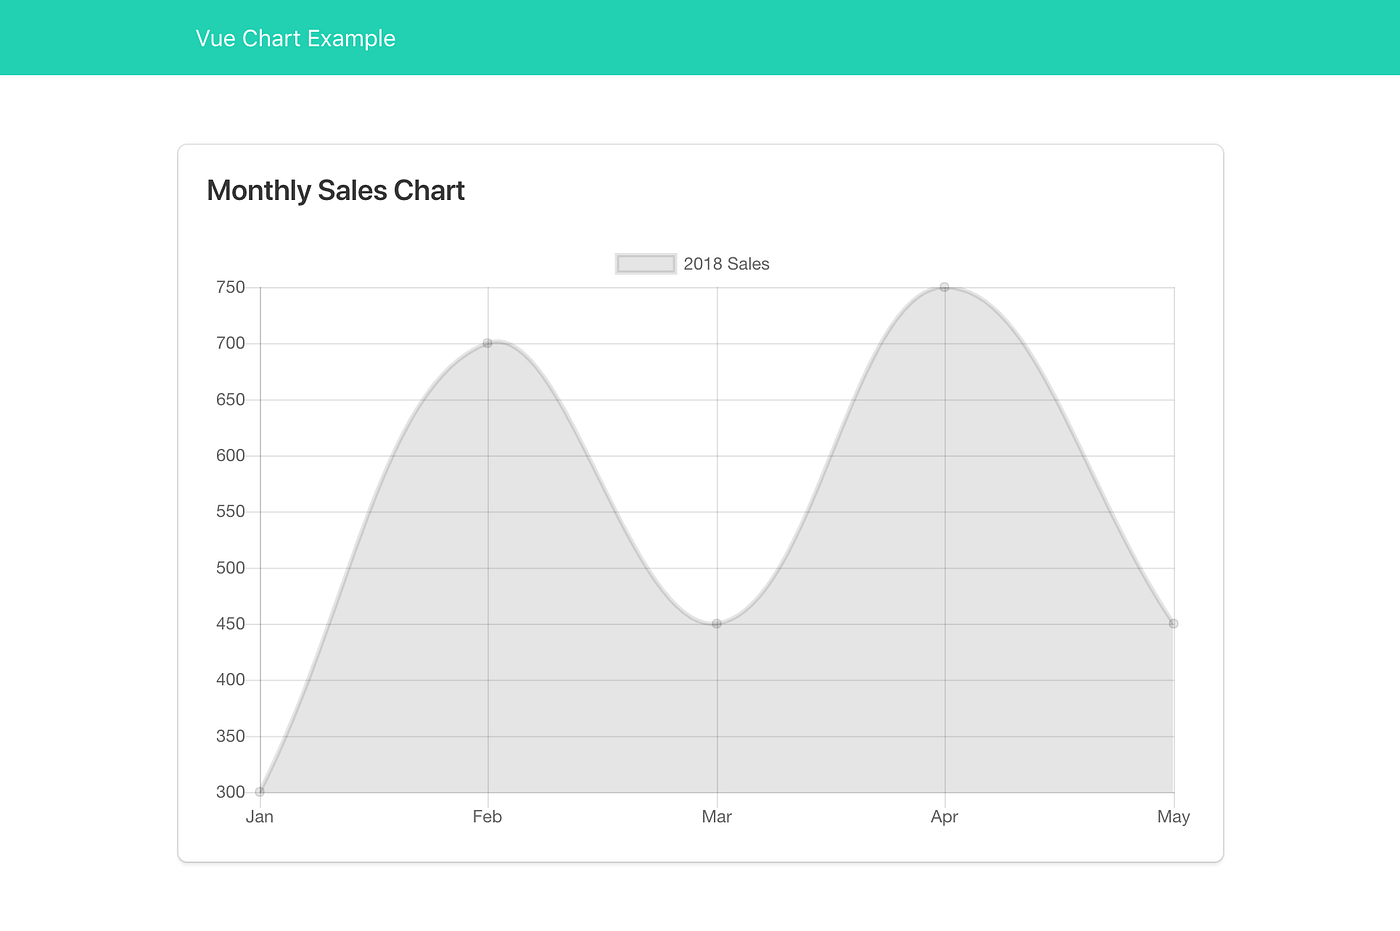Screen dimensions: 1400x931
Task: Toggle the 2018 Sales label text
Action: (726, 263)
